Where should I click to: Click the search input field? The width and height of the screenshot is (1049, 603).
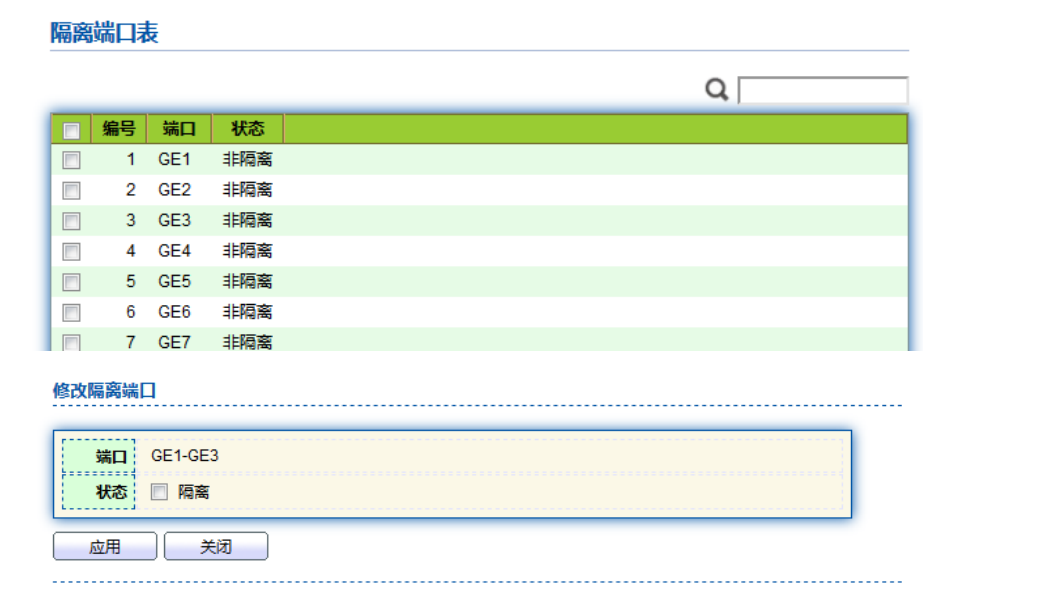click(x=822, y=90)
